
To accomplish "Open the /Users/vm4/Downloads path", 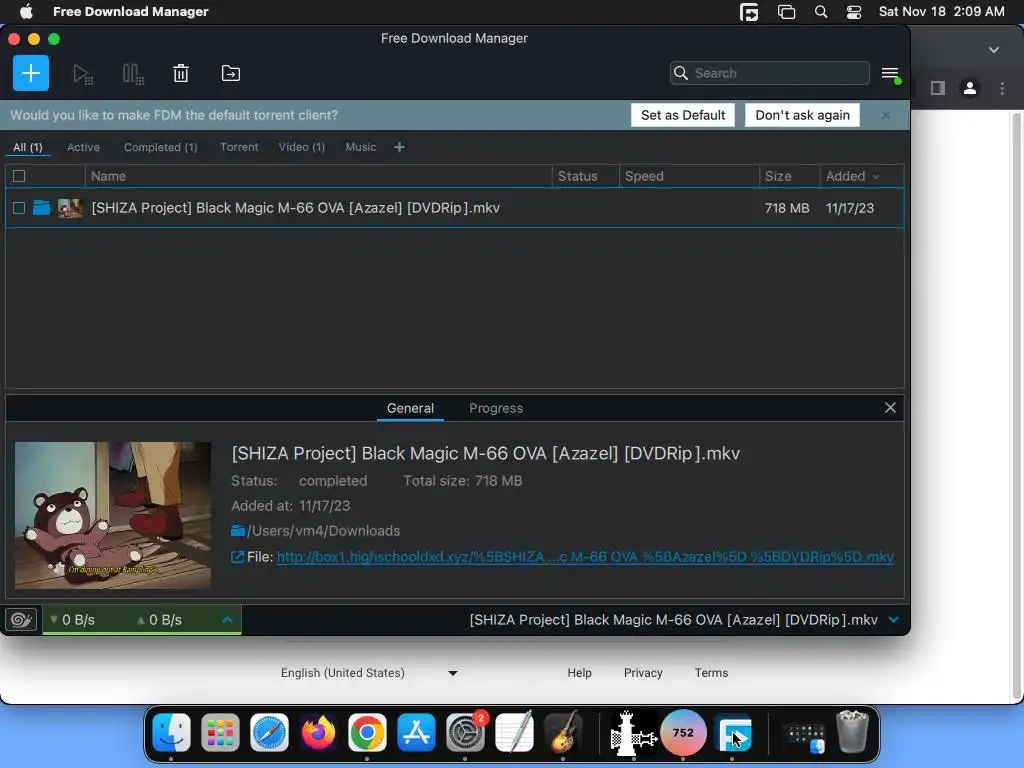I will coord(323,530).
